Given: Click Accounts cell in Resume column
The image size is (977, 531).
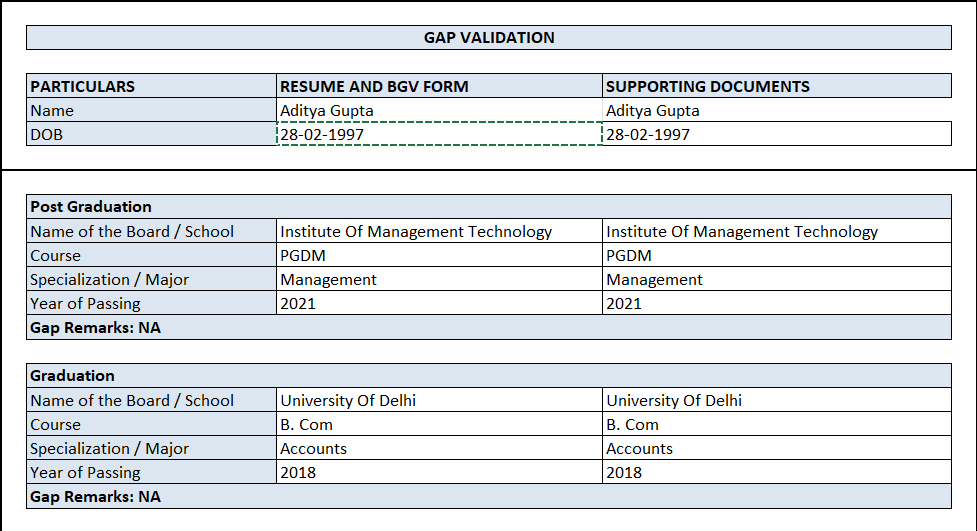Looking at the screenshot, I should pos(439,449).
